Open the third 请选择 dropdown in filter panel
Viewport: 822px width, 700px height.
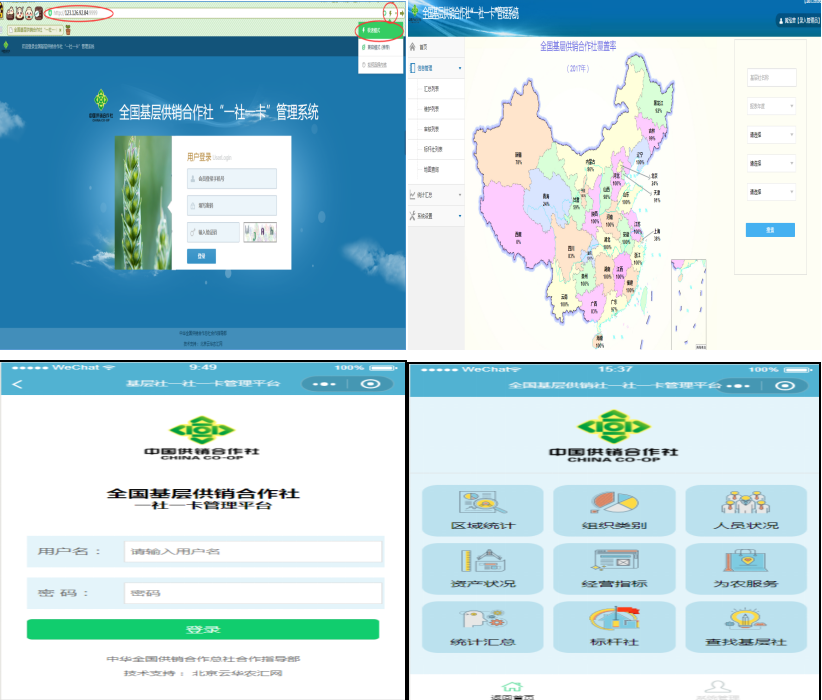click(771, 192)
